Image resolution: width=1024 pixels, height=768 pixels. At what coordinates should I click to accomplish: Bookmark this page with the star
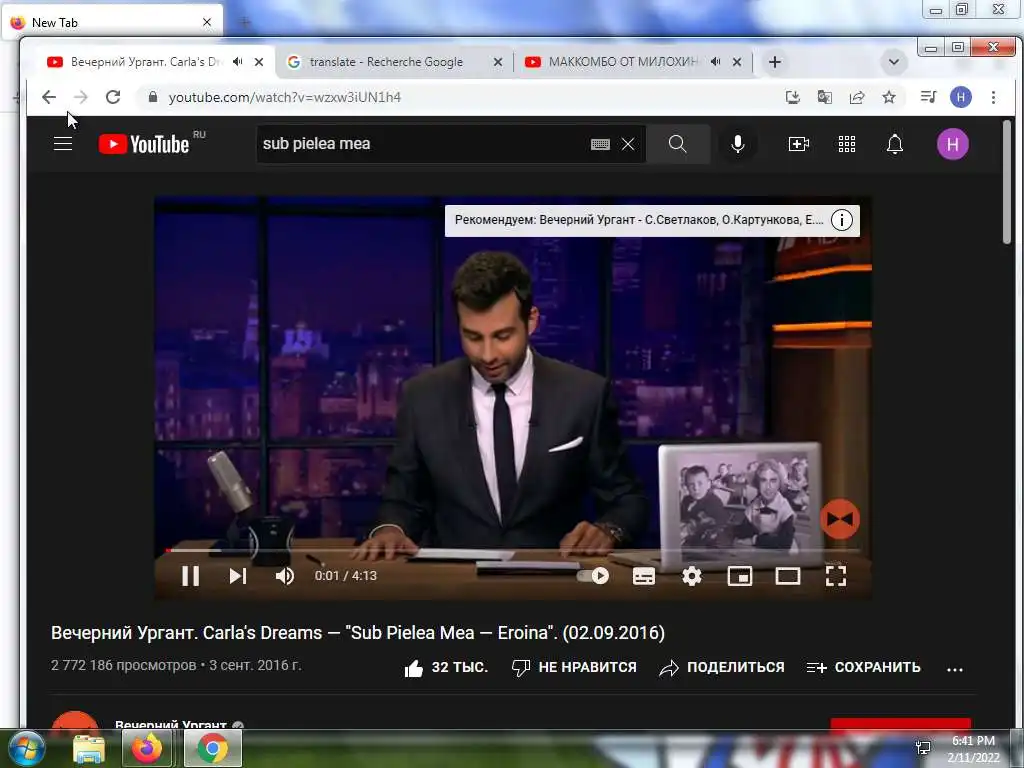click(889, 97)
